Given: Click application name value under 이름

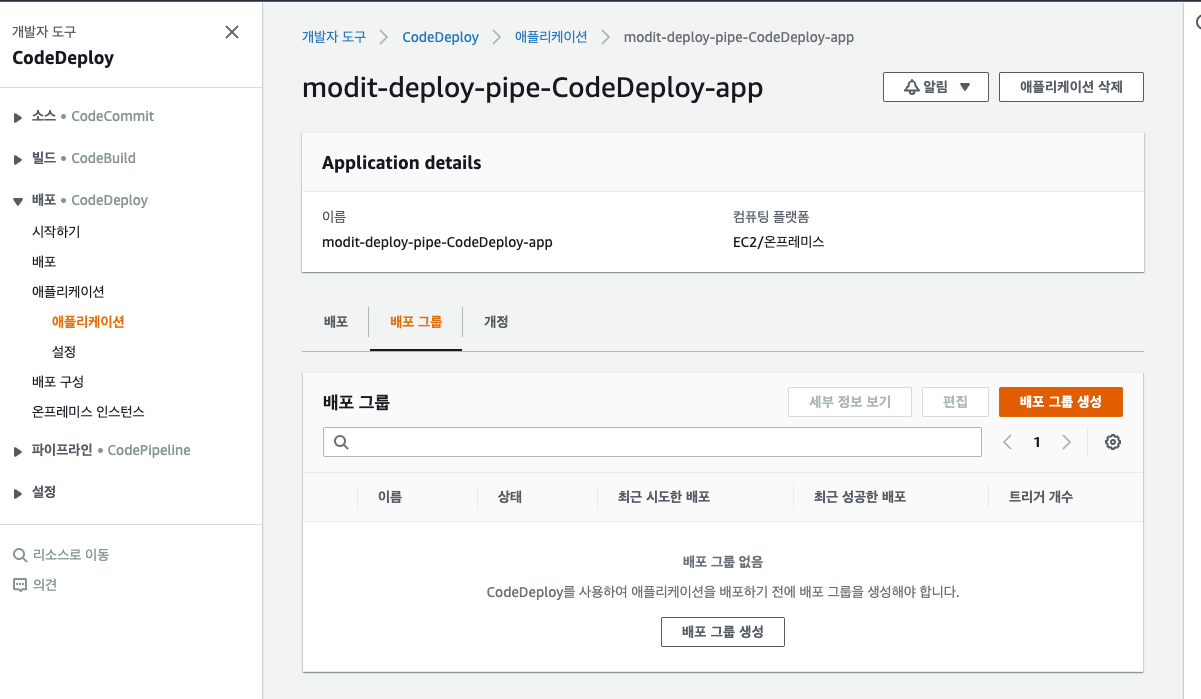Looking at the screenshot, I should [x=437, y=242].
